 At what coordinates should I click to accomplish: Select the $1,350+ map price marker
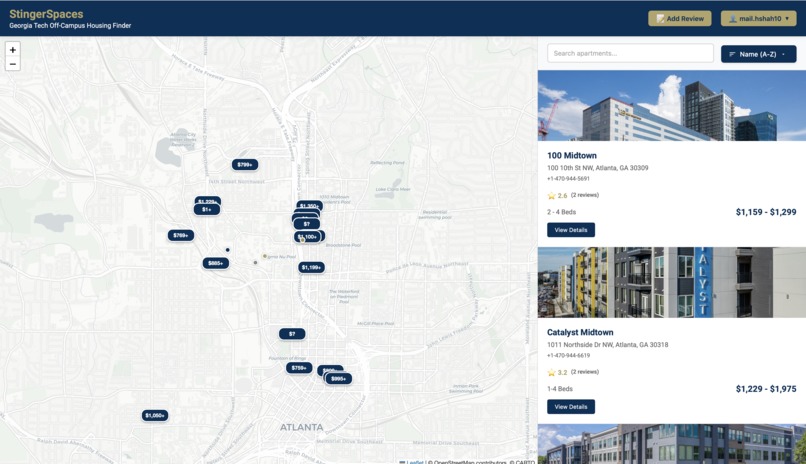(x=310, y=205)
